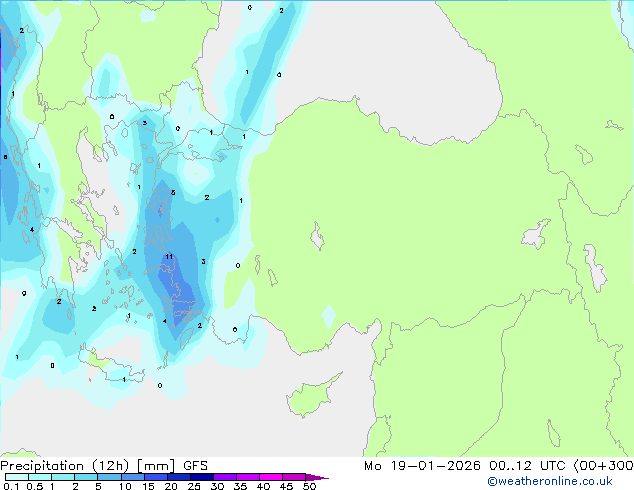Click the legend scale label "15"

click(x=148, y=486)
